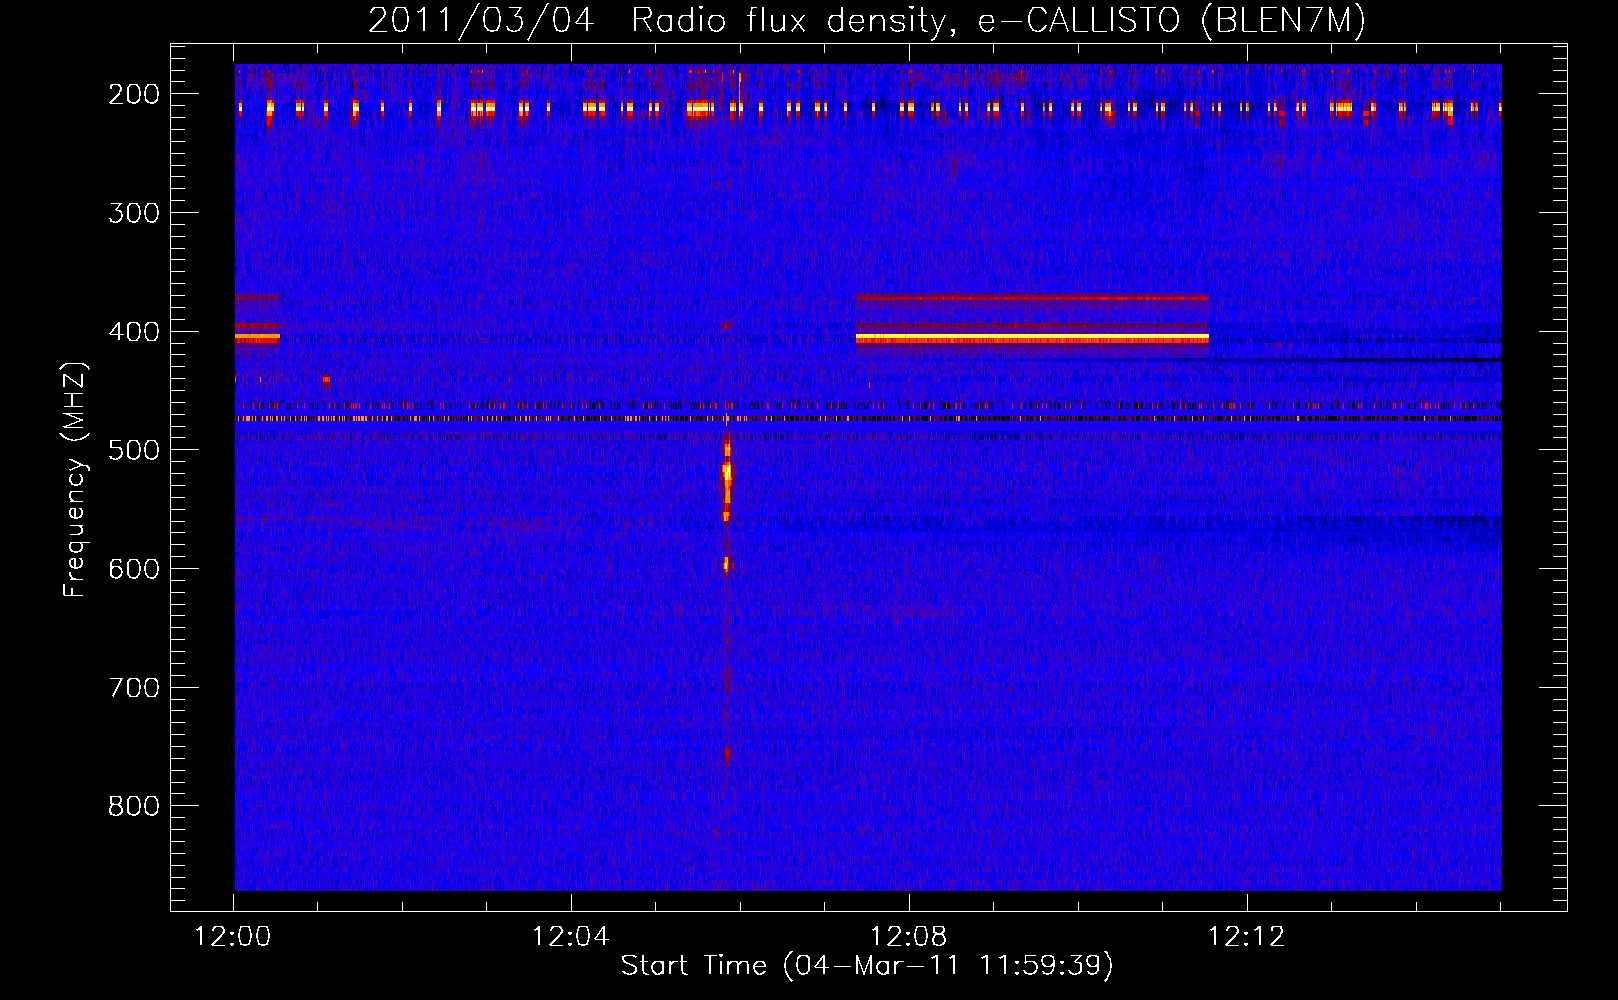The width and height of the screenshot is (1618, 1000).
Task: Click the bright burst near 520 MHz
Action: pos(727,478)
